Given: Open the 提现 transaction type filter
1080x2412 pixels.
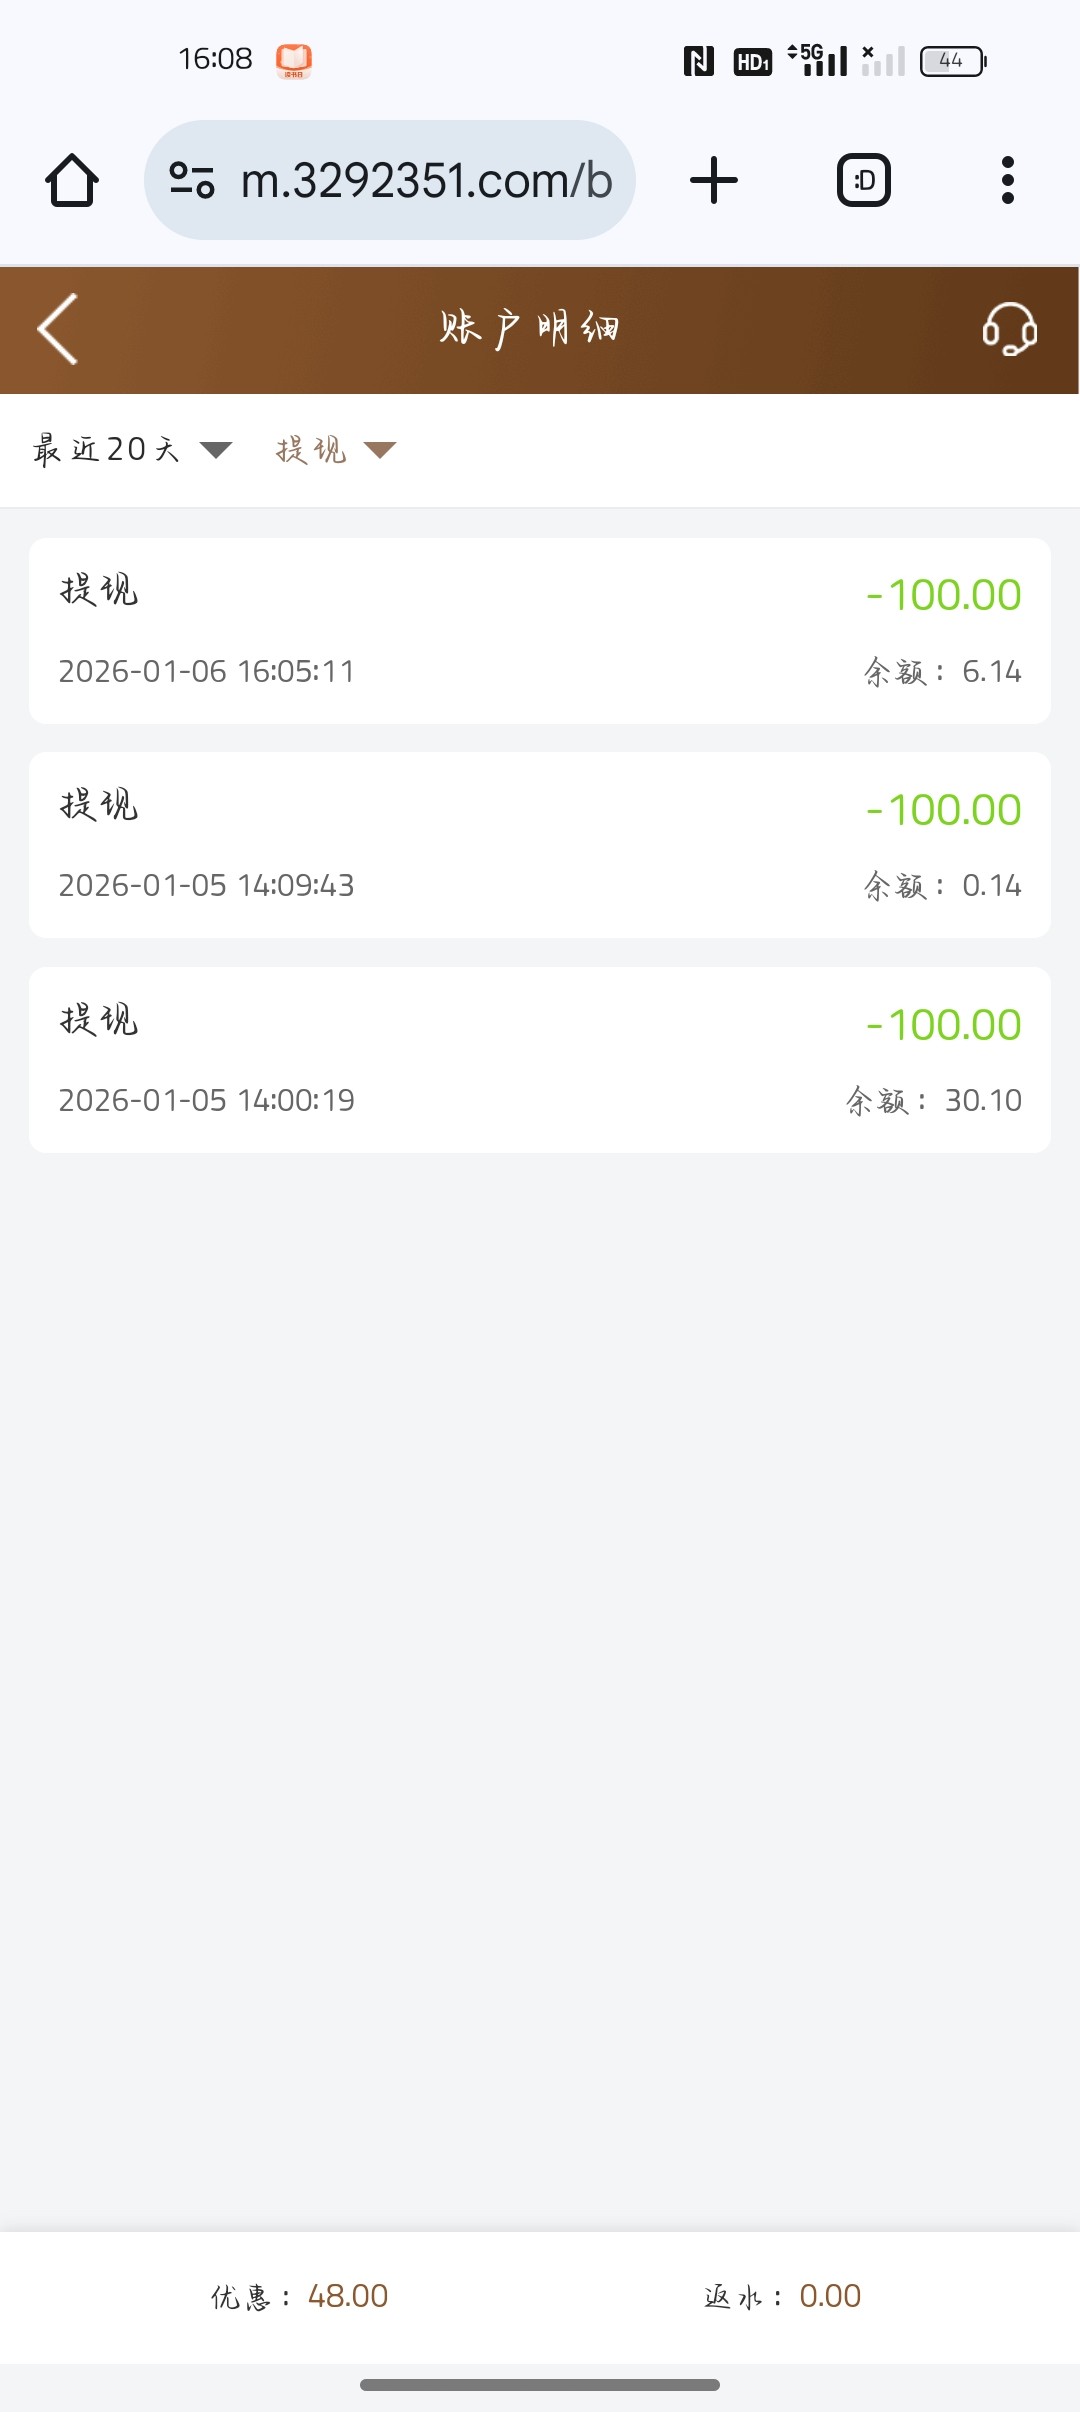Looking at the screenshot, I should tap(311, 450).
